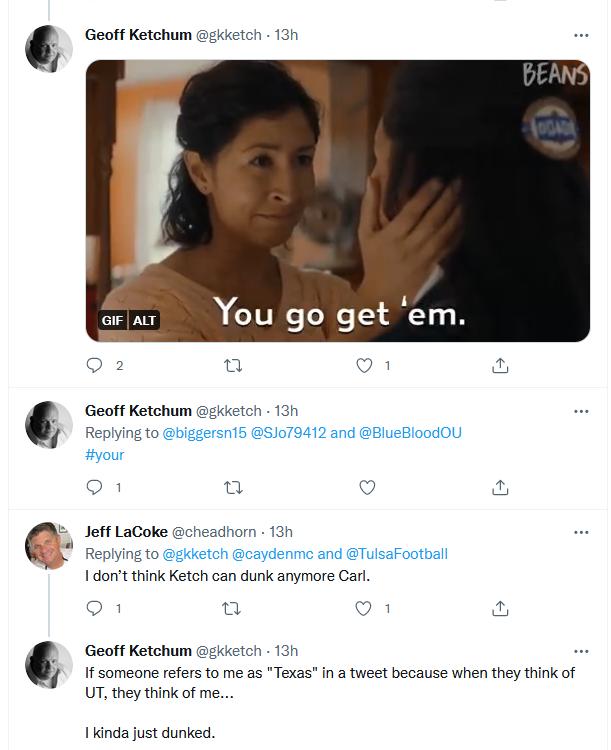Screen dimensions: 611x750
Task: Reply to the #your tweet
Action: [x=95, y=487]
